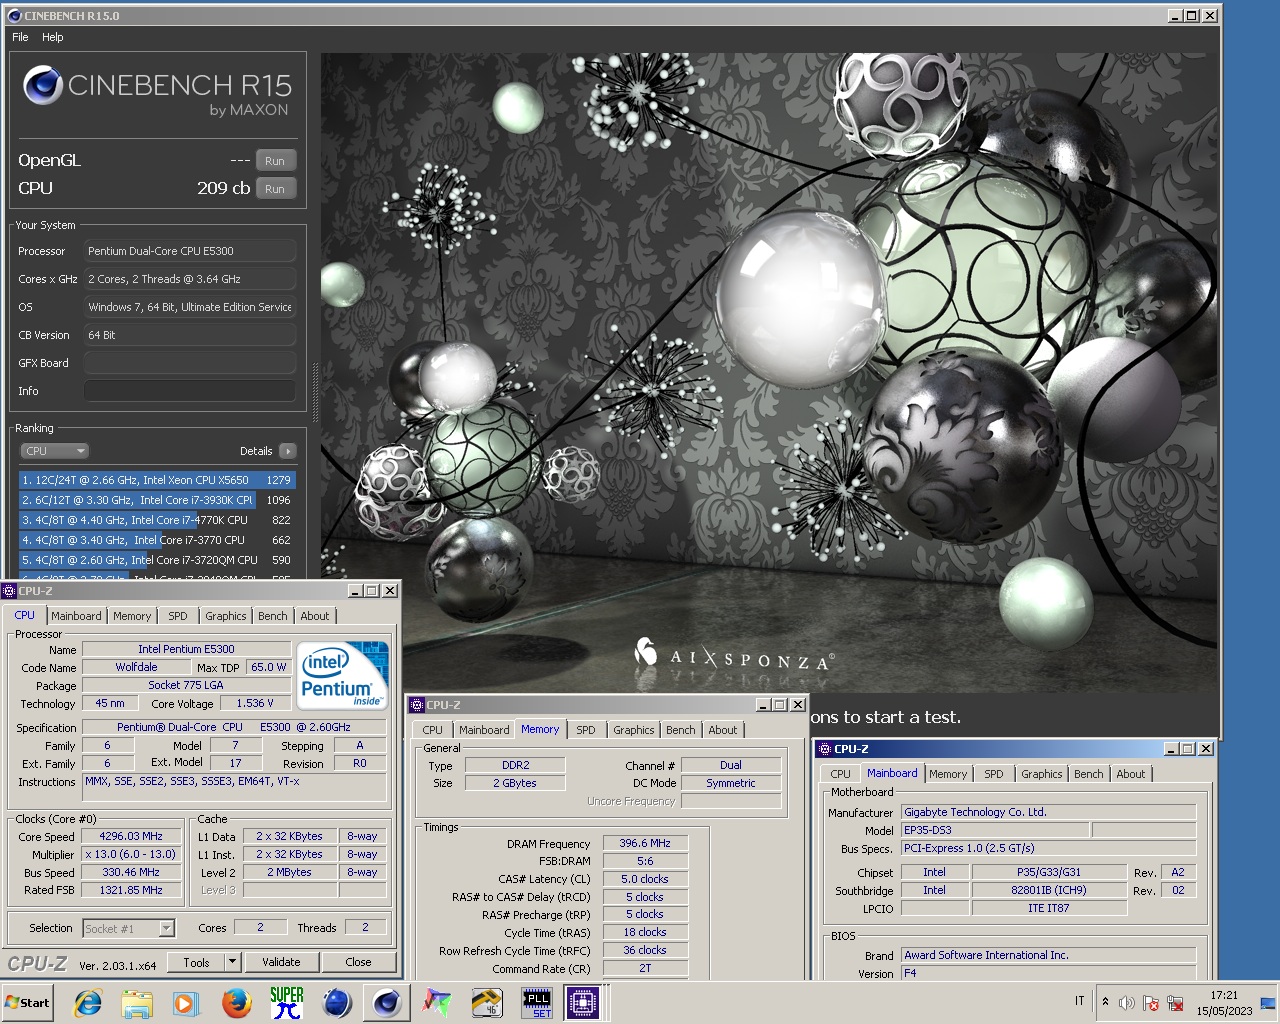Click the chipset value P35/G33/G31
1280x1024 pixels.
coord(1049,872)
